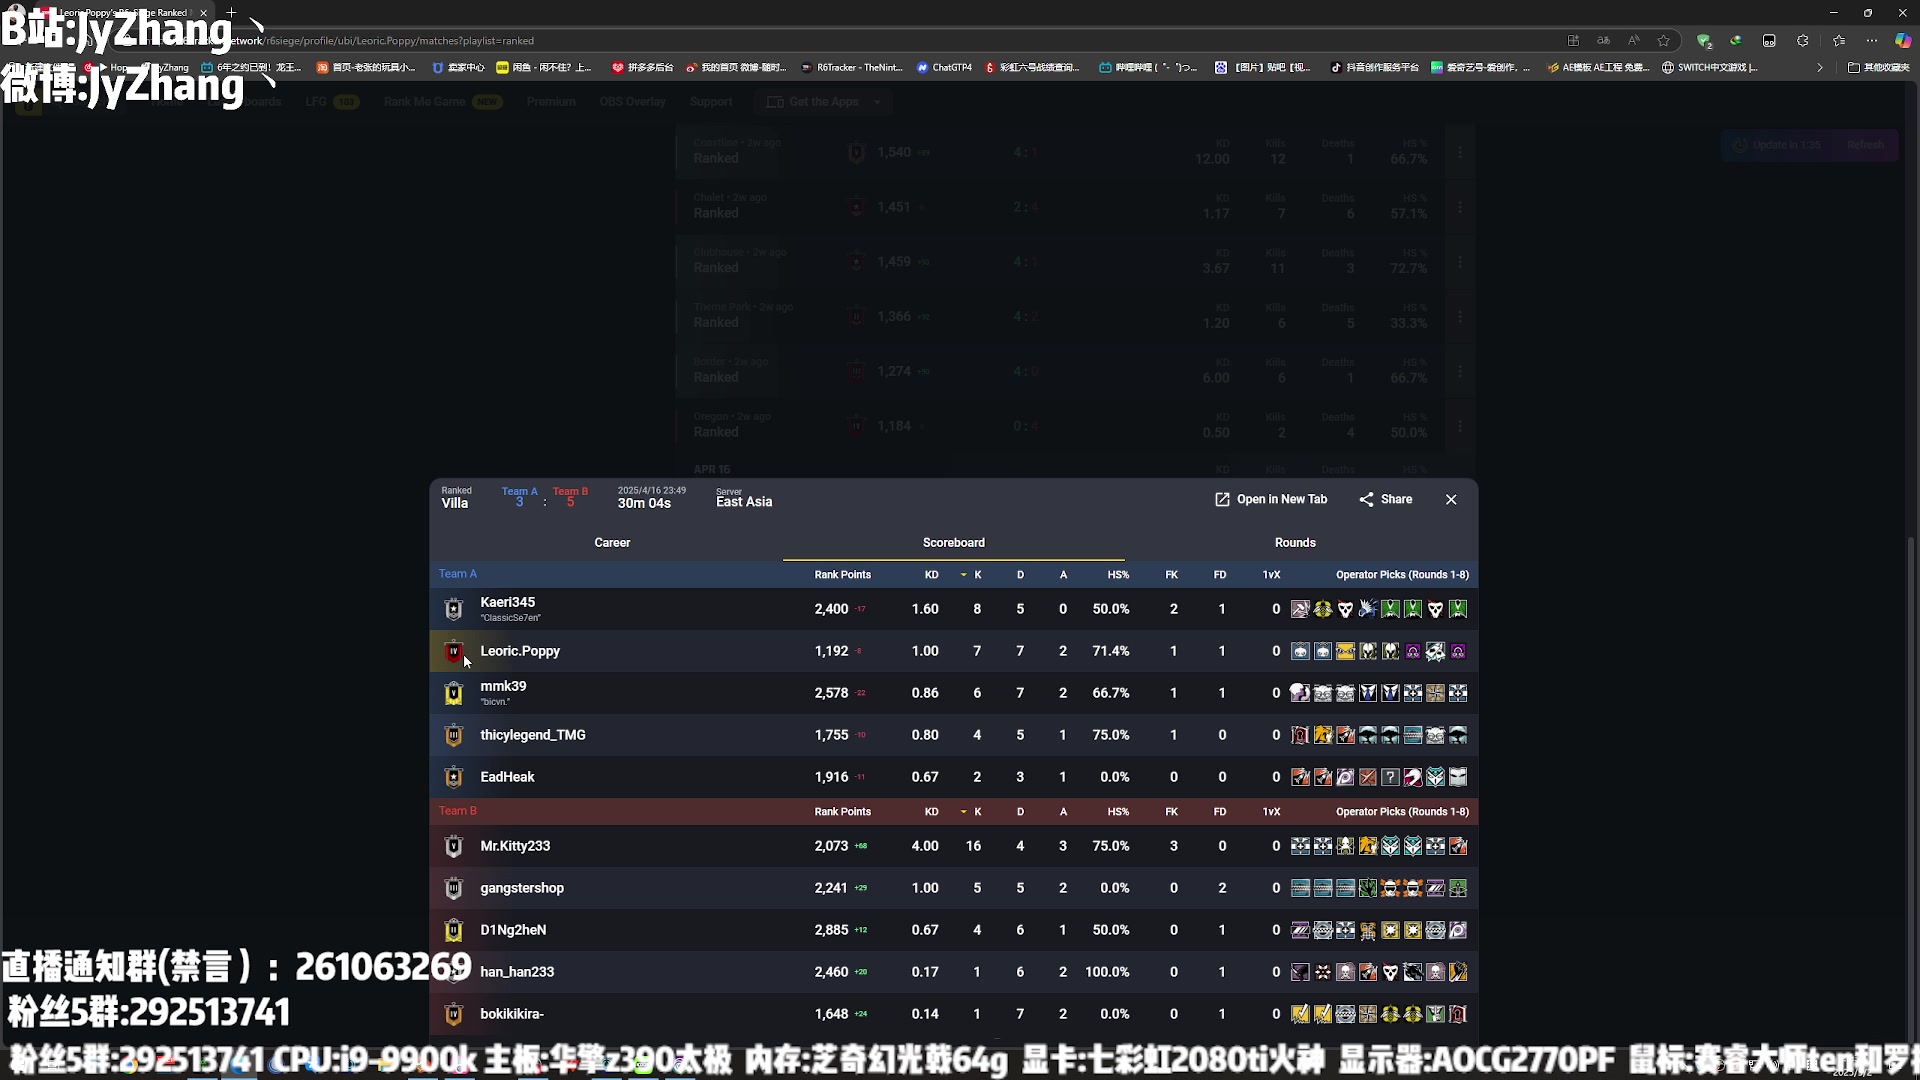Click EadHeak's unknown question-mark operator icon
1920x1080 pixels.
[x=1390, y=777]
